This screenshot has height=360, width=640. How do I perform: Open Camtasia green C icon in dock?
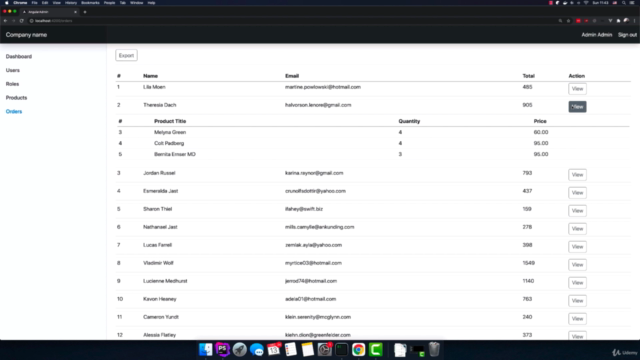tap(376, 349)
